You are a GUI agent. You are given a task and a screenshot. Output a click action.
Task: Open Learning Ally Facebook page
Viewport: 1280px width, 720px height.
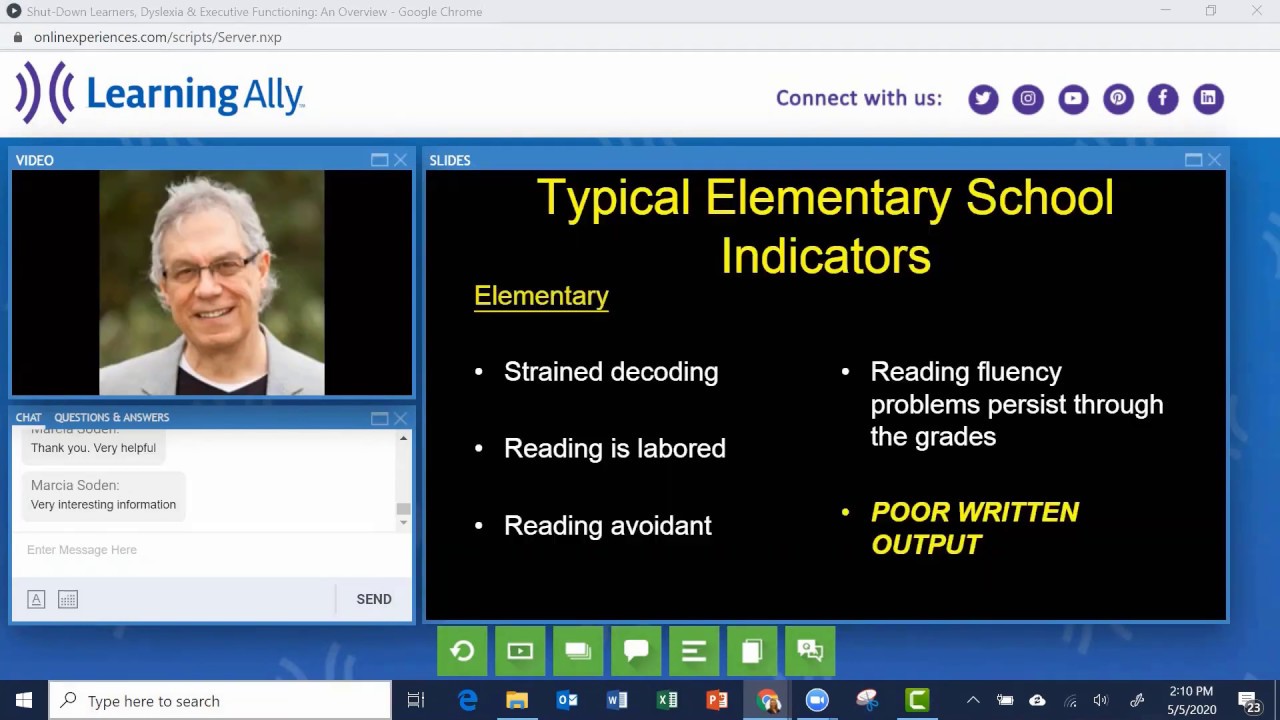pyautogui.click(x=1163, y=98)
